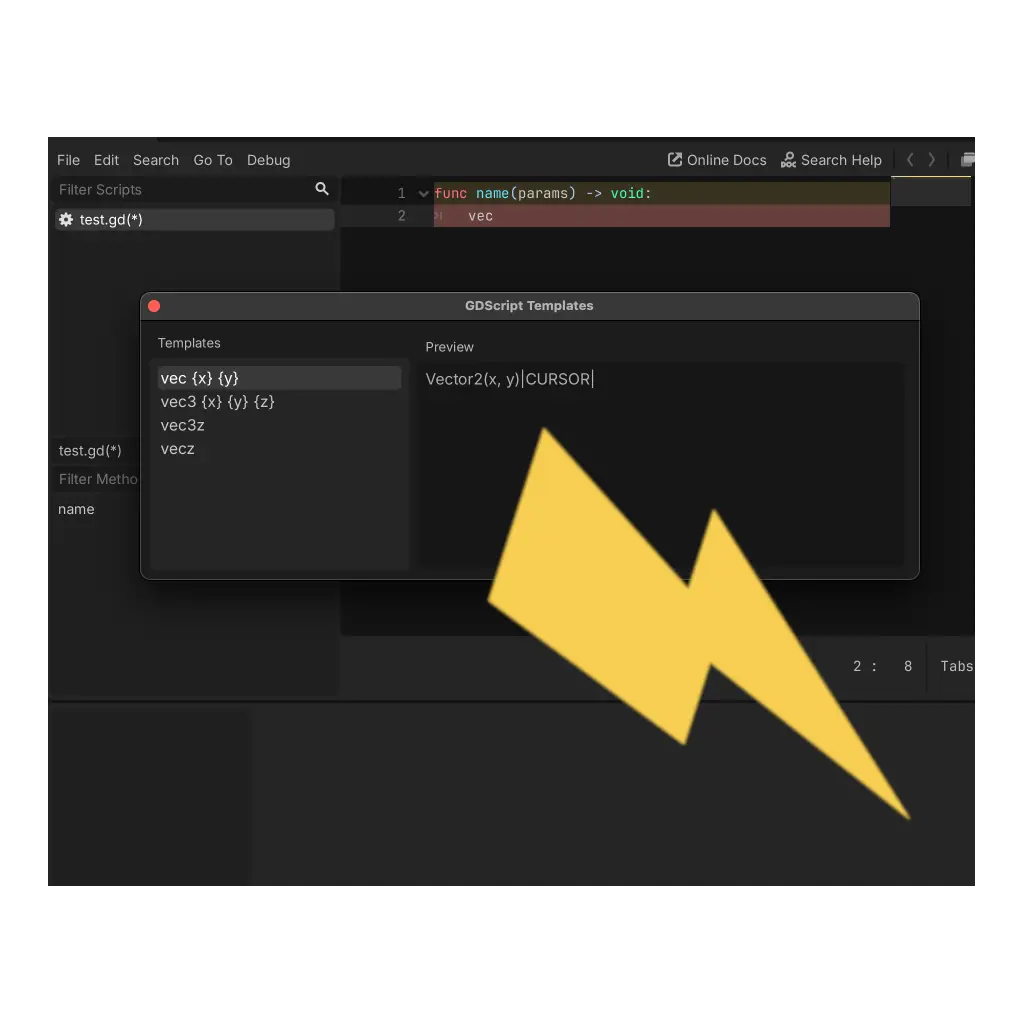Collapse the func name fold arrow on line 1
The width and height of the screenshot is (1024, 1024).
424,194
